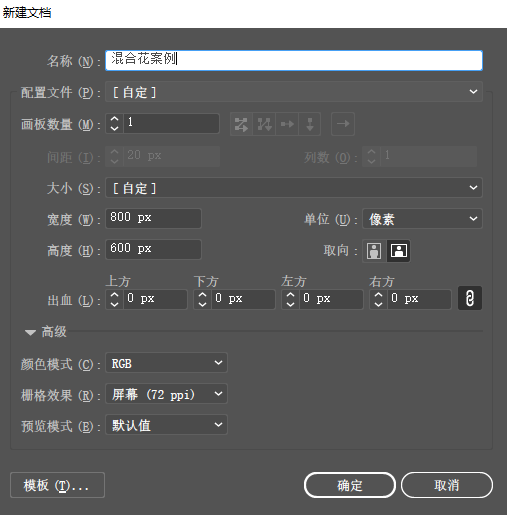The image size is (507, 515).
Task: Decrease the 右方 right bleed value
Action: 378,304
